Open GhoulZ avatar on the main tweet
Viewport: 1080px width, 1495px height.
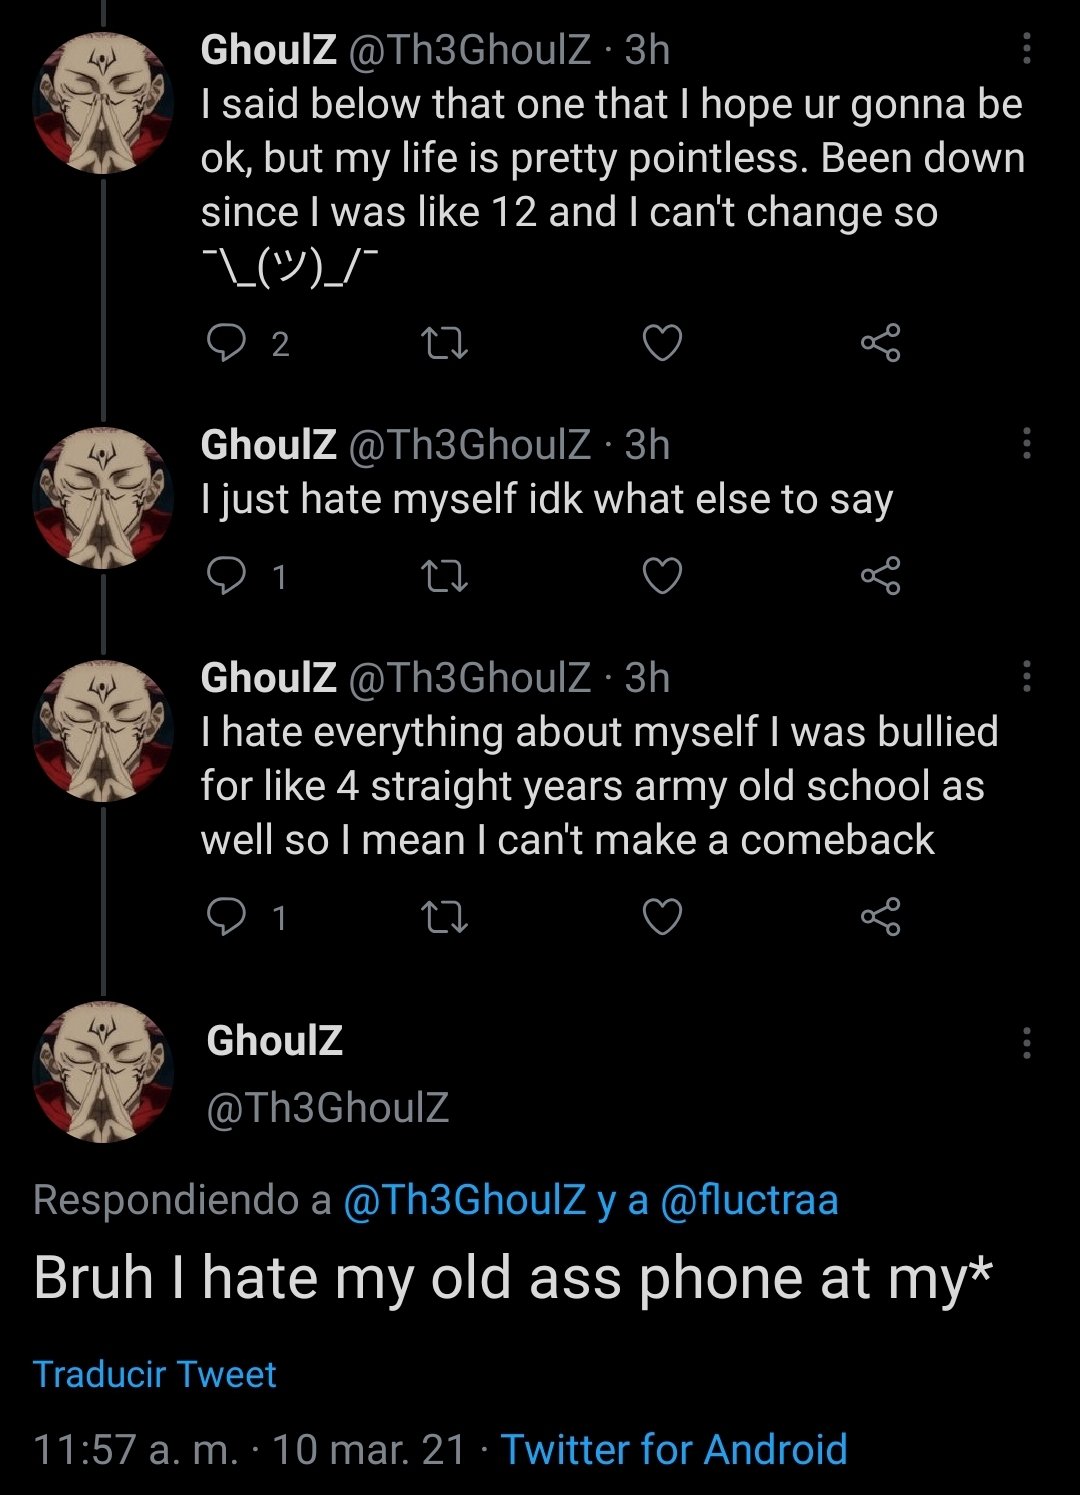(103, 1072)
